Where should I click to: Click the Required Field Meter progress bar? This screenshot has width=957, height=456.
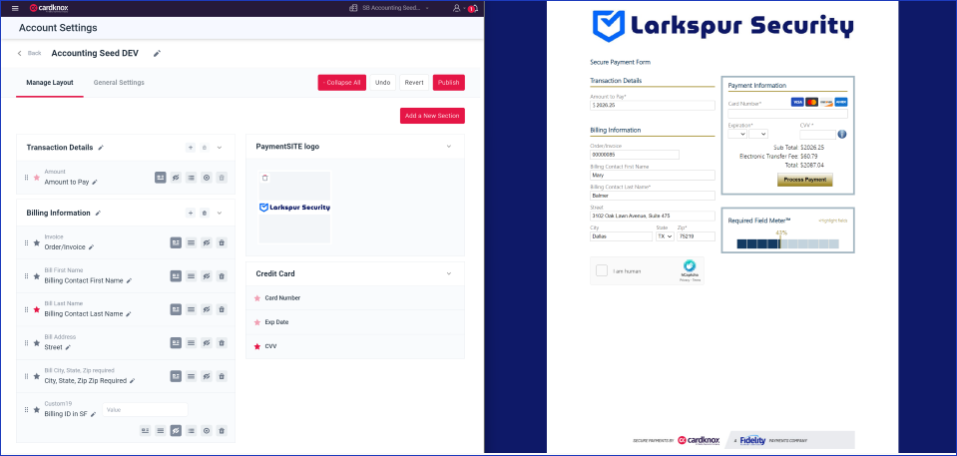tap(788, 244)
